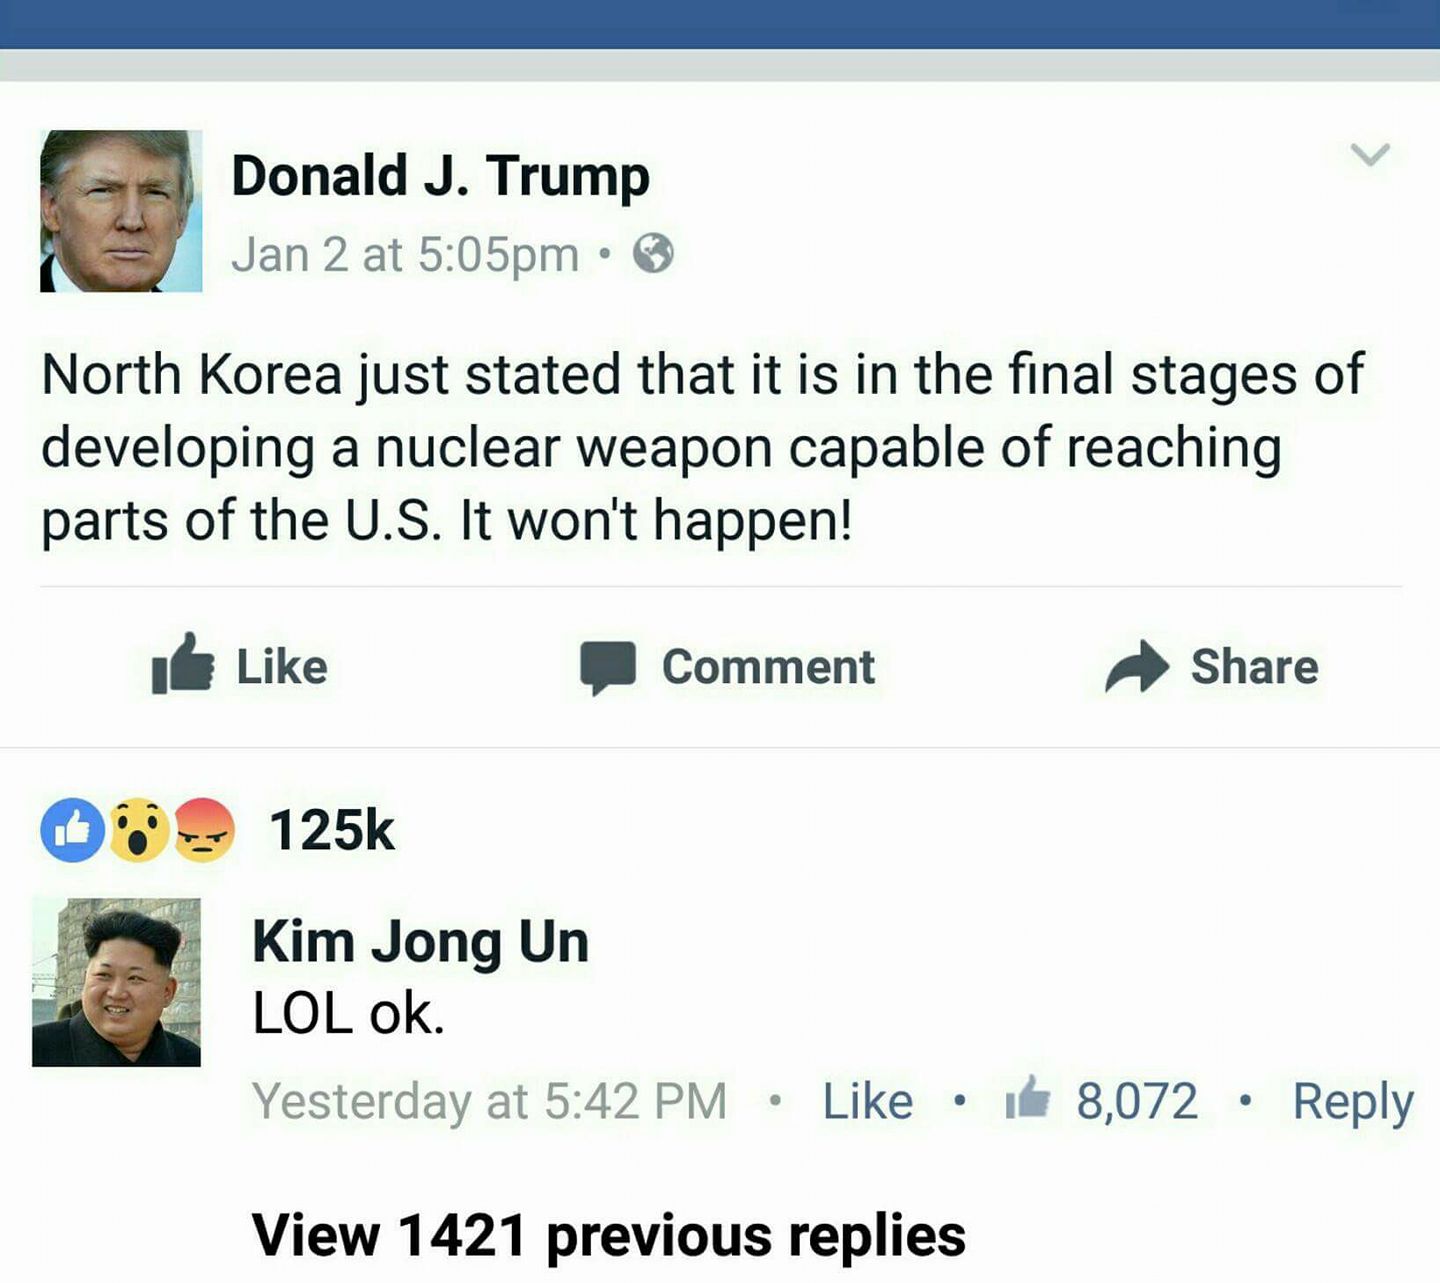Screen dimensions: 1440x1283
Task: Click the thumbs-up Like icon under the post
Action: [x=183, y=664]
